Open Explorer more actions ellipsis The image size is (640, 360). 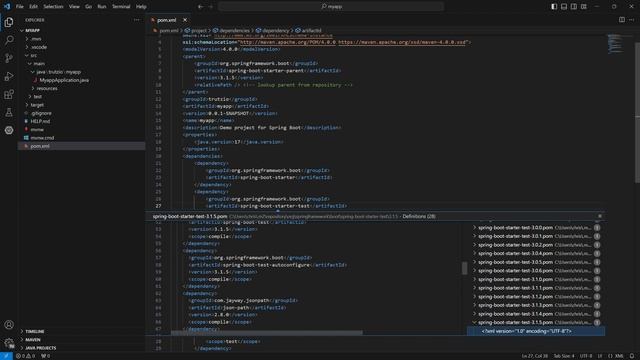pyautogui.click(x=136, y=20)
